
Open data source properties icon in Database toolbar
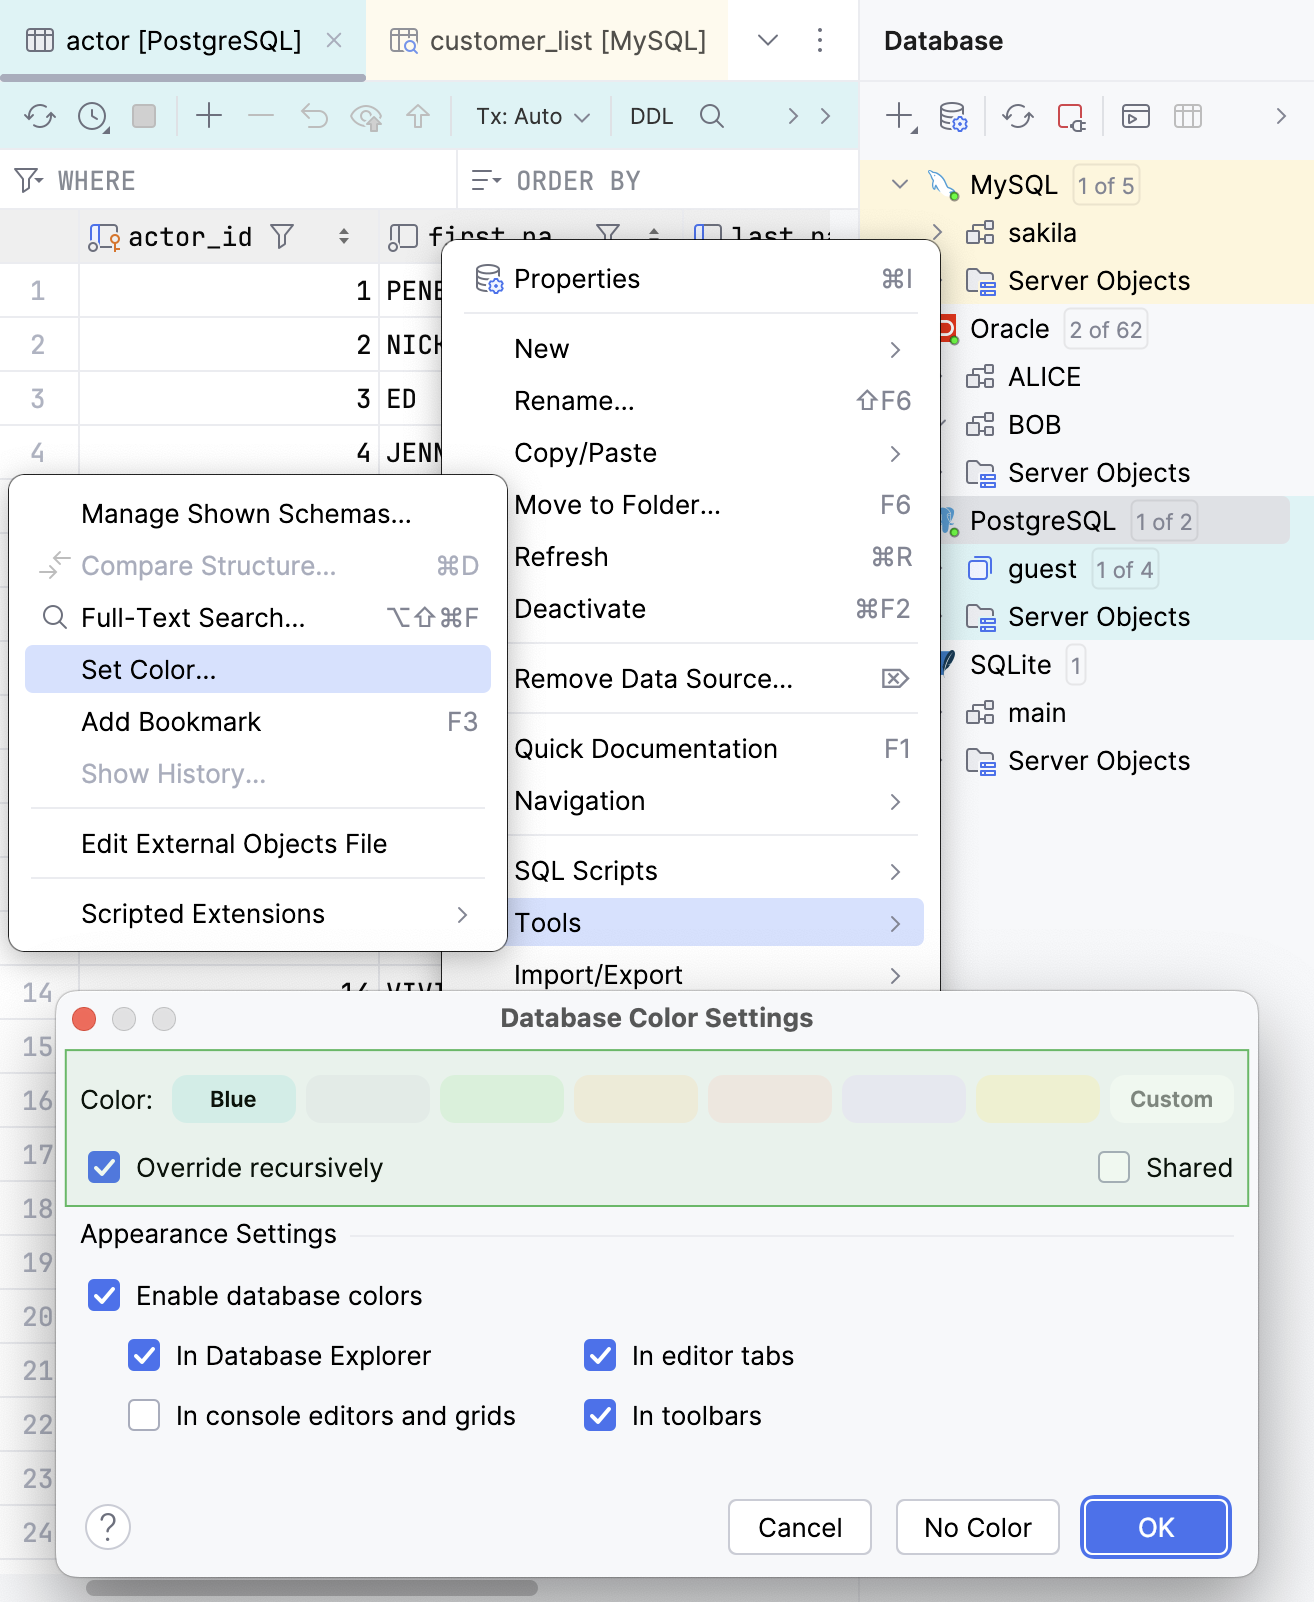click(x=953, y=116)
